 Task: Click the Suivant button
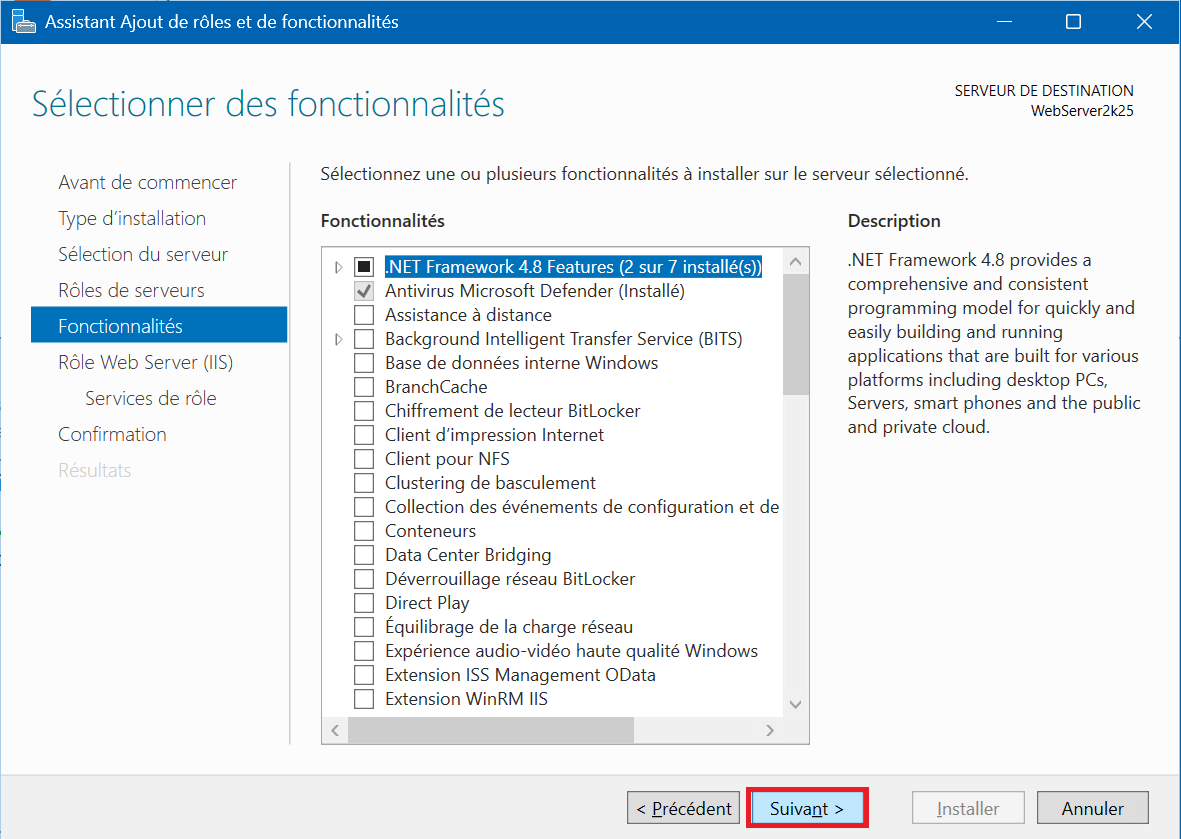[807, 808]
